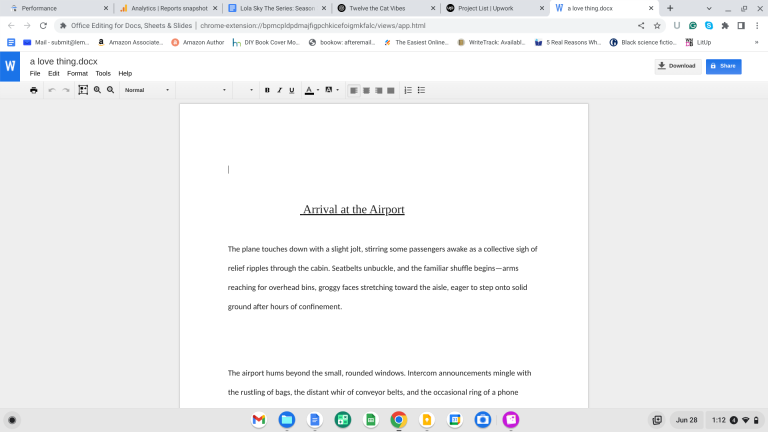Viewport: 768px width, 432px height.
Task: Open Gmail from the shelf
Action: 259,420
